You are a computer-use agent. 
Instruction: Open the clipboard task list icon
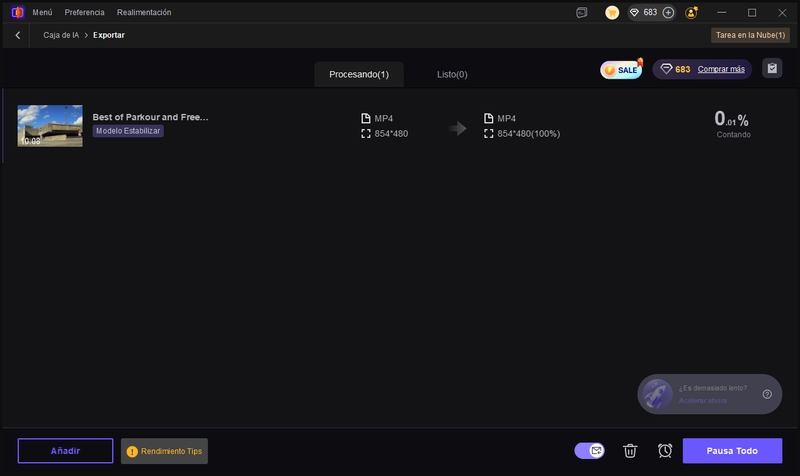point(771,69)
